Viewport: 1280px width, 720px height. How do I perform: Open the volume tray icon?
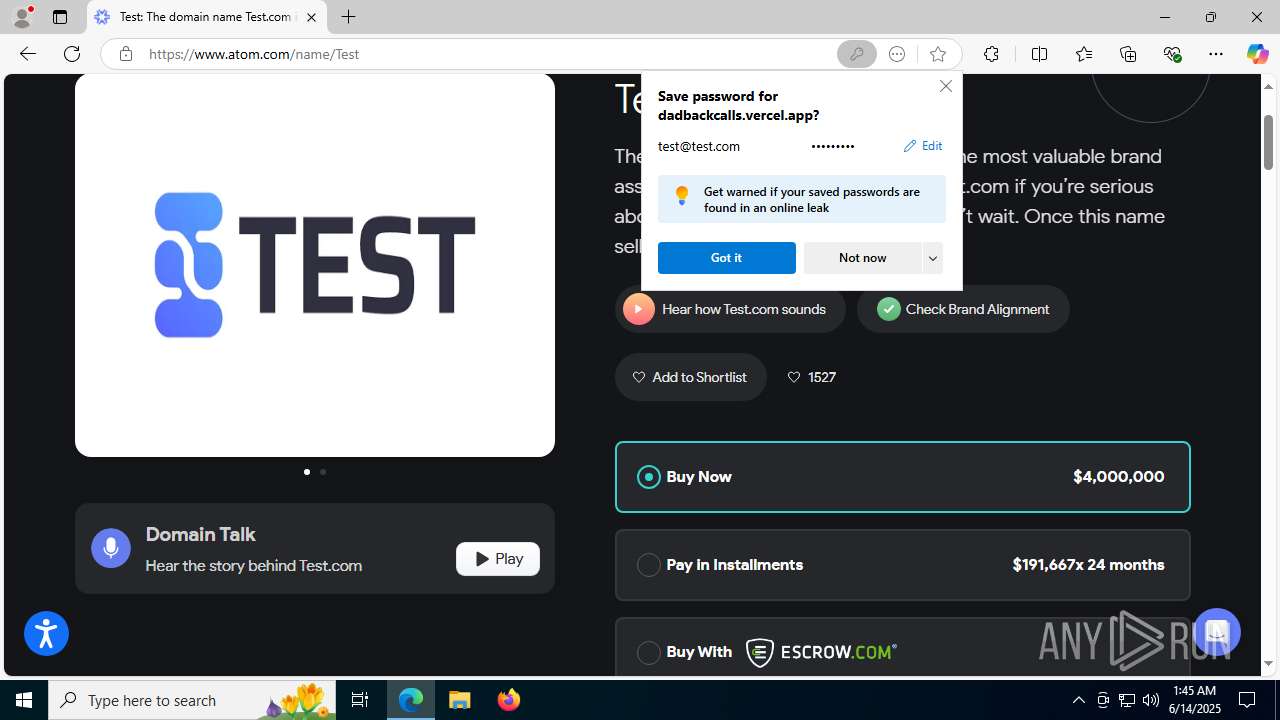click(1151, 700)
